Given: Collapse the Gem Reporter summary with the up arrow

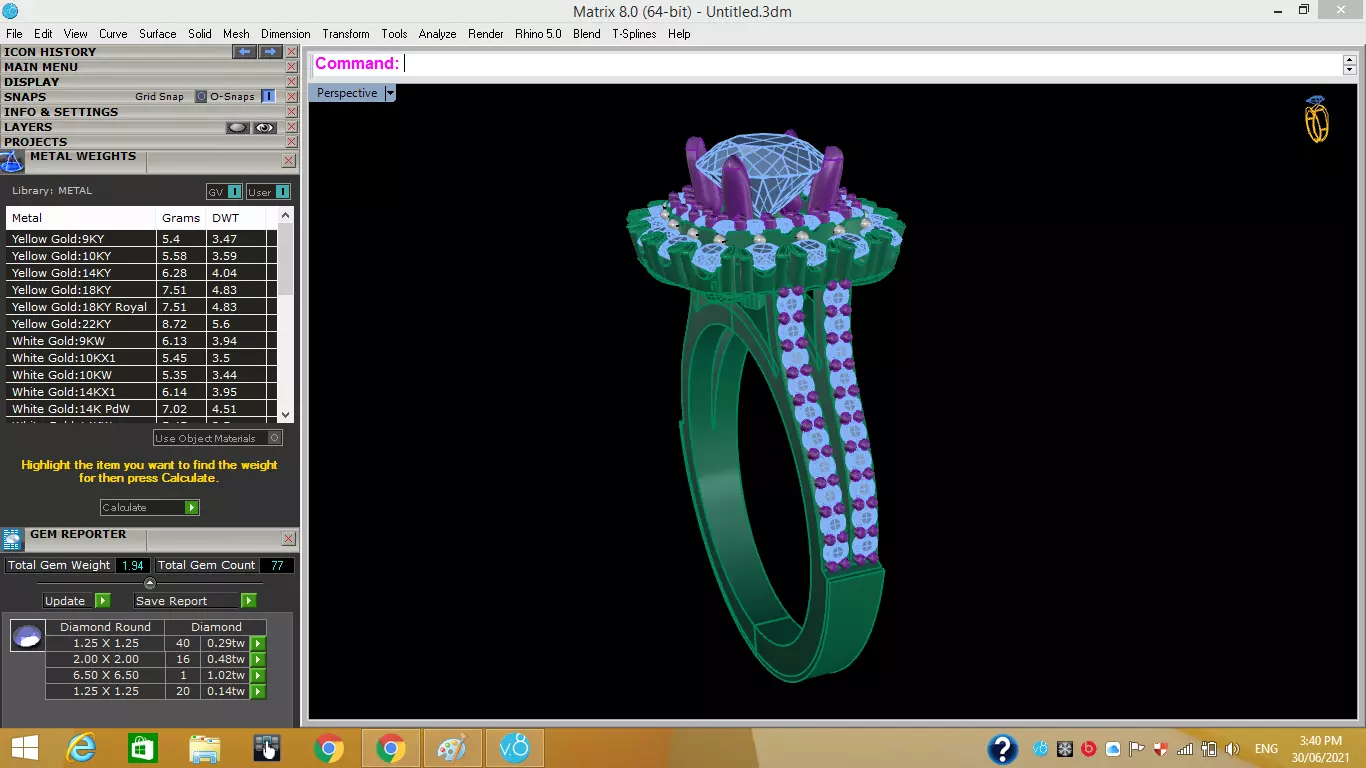Looking at the screenshot, I should pos(150,583).
